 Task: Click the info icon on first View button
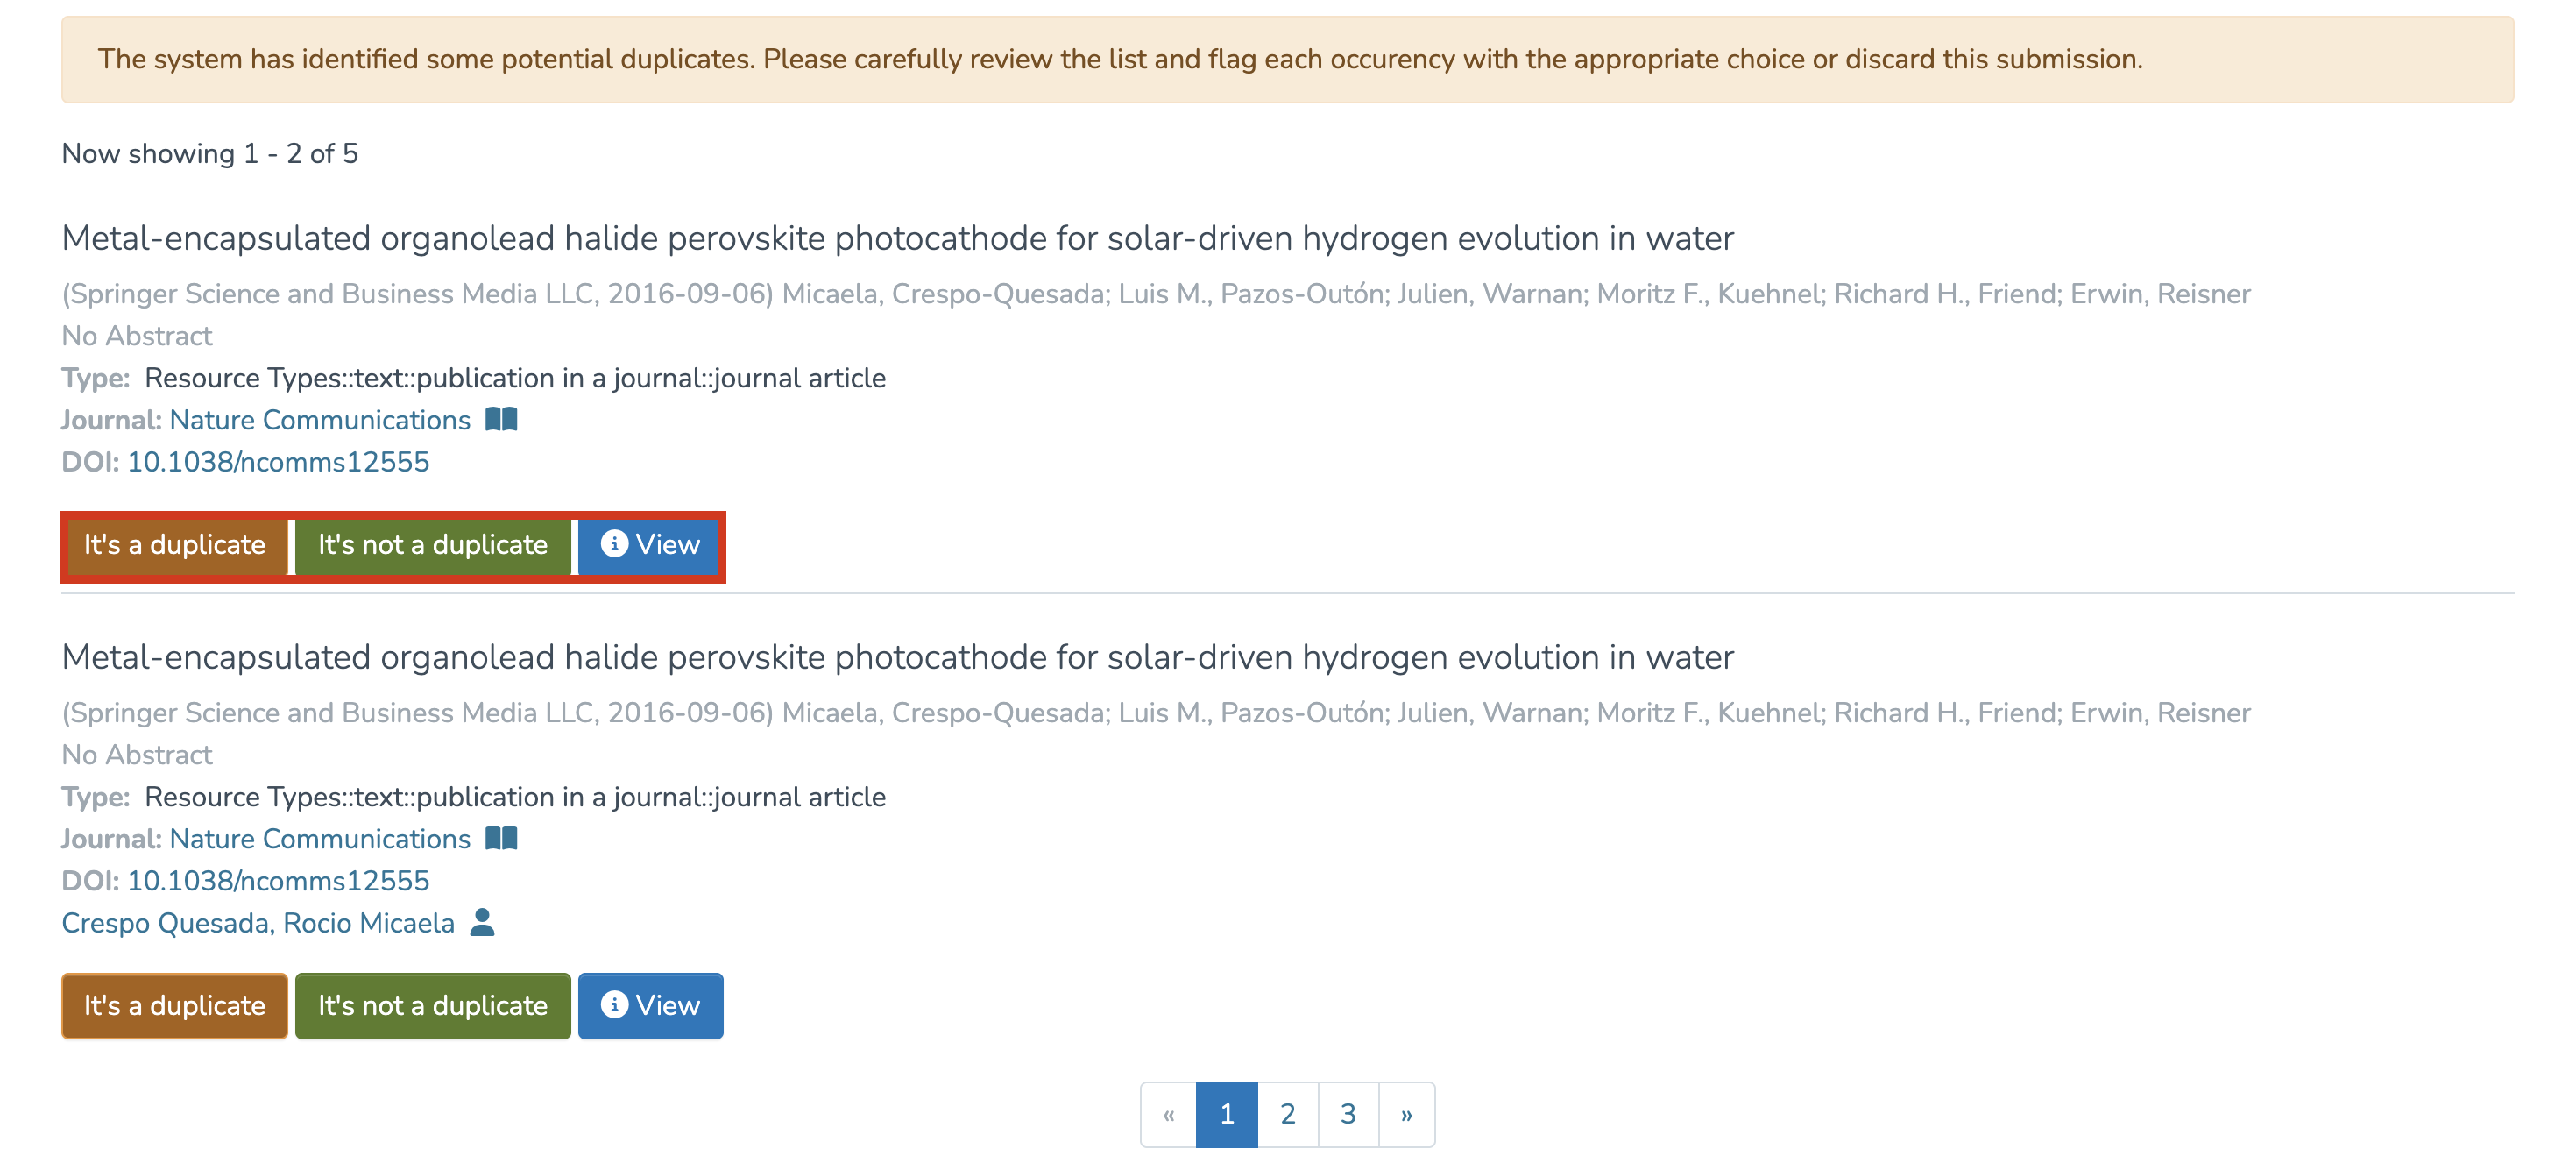pos(614,544)
